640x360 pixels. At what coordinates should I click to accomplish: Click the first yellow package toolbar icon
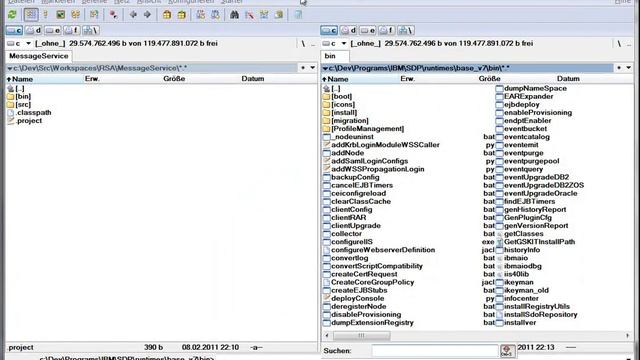[x=167, y=15]
